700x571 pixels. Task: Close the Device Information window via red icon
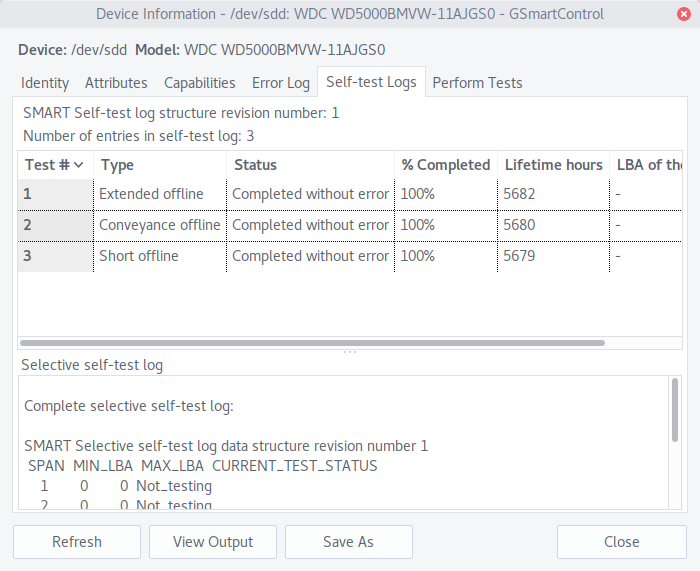tap(683, 14)
